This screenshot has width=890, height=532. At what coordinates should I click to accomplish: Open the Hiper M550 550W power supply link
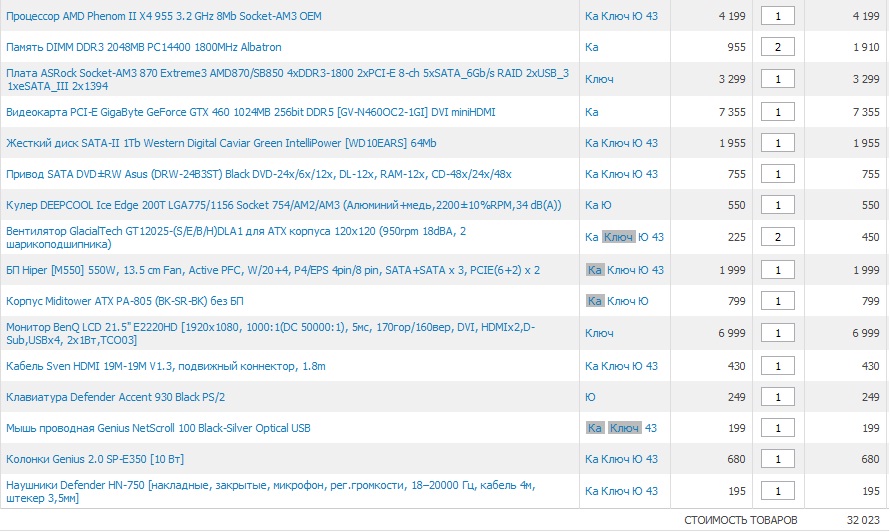coord(272,270)
